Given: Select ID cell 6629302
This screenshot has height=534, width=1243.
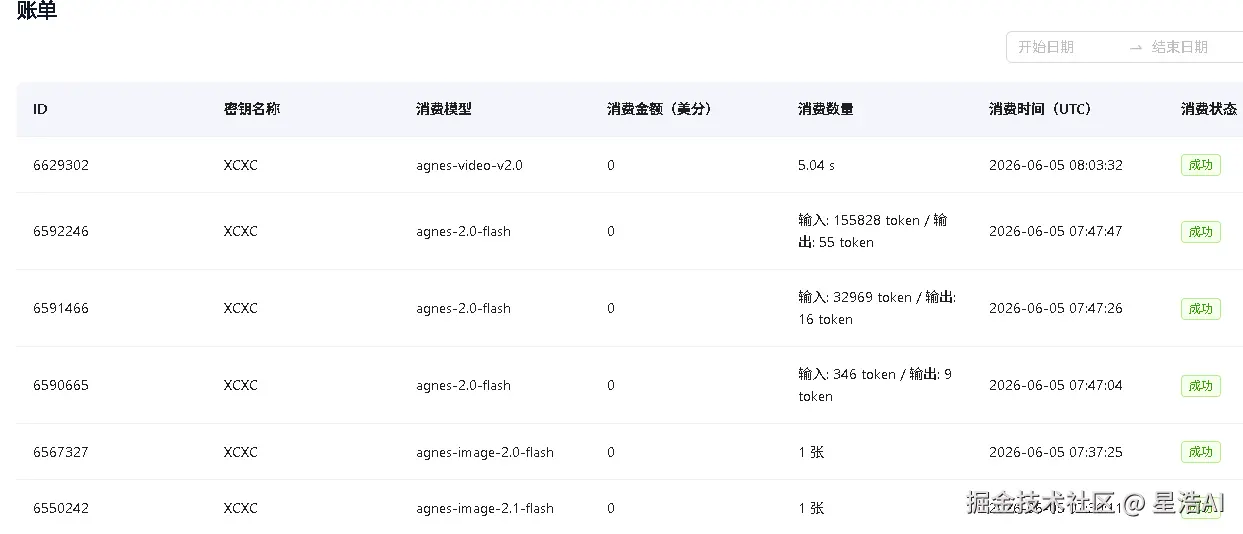Looking at the screenshot, I should click(61, 165).
